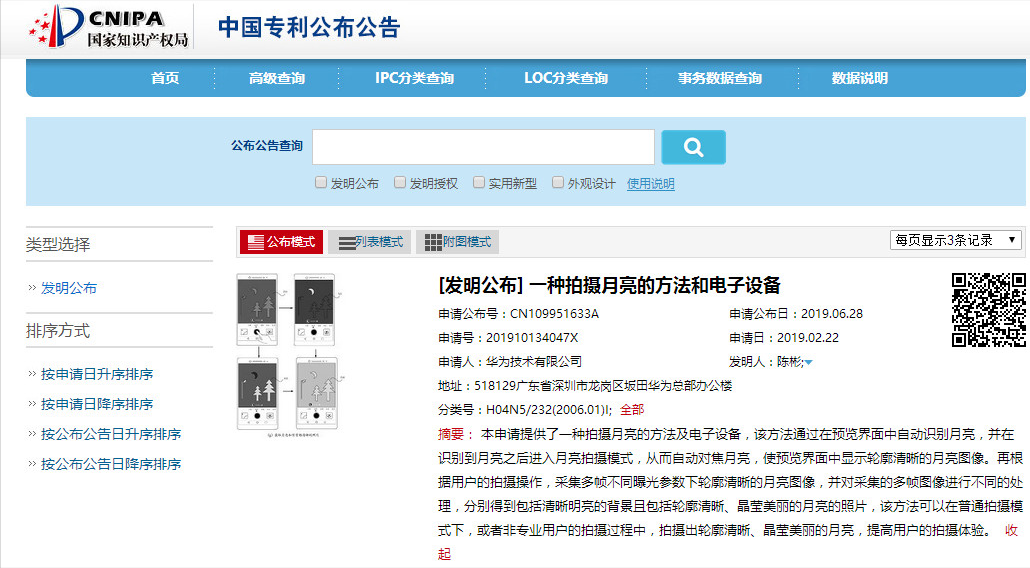
Task: Toggle the 外观设计 checkbox
Action: coord(558,183)
